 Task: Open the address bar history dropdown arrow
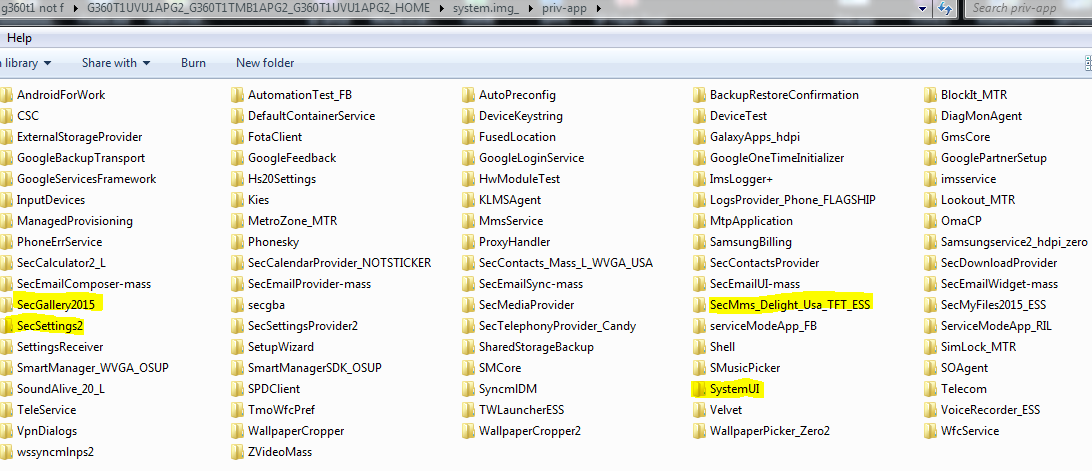click(x=923, y=8)
